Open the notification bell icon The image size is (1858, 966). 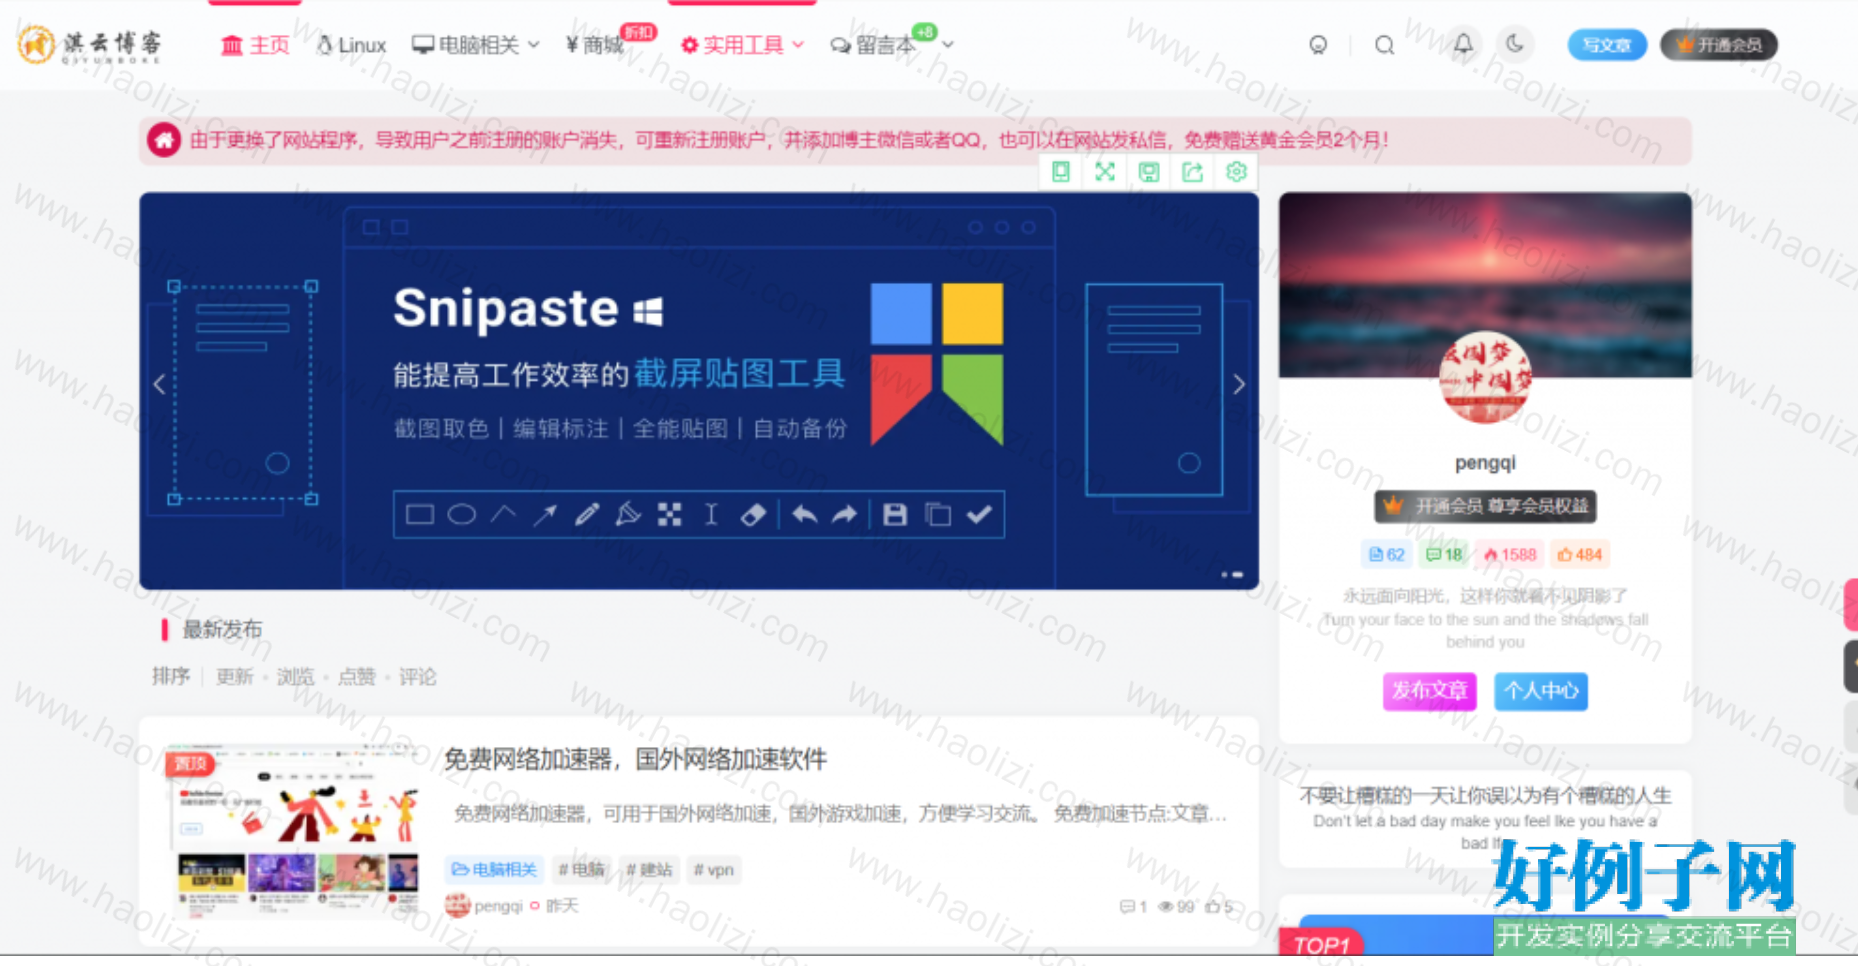[1463, 44]
